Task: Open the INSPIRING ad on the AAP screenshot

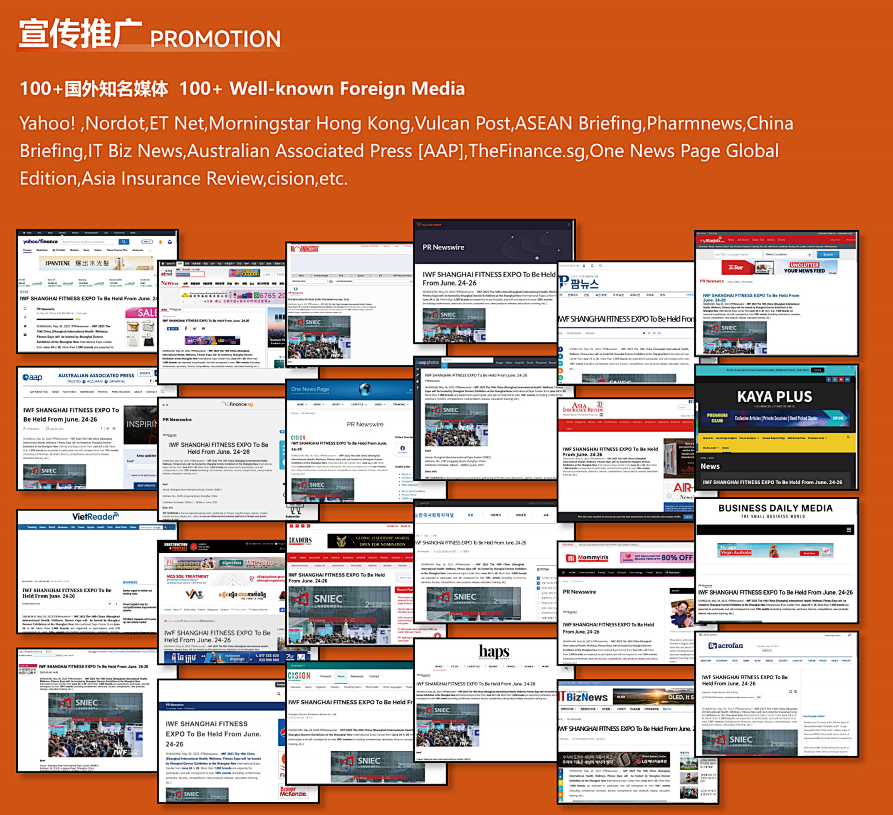Action: (141, 424)
